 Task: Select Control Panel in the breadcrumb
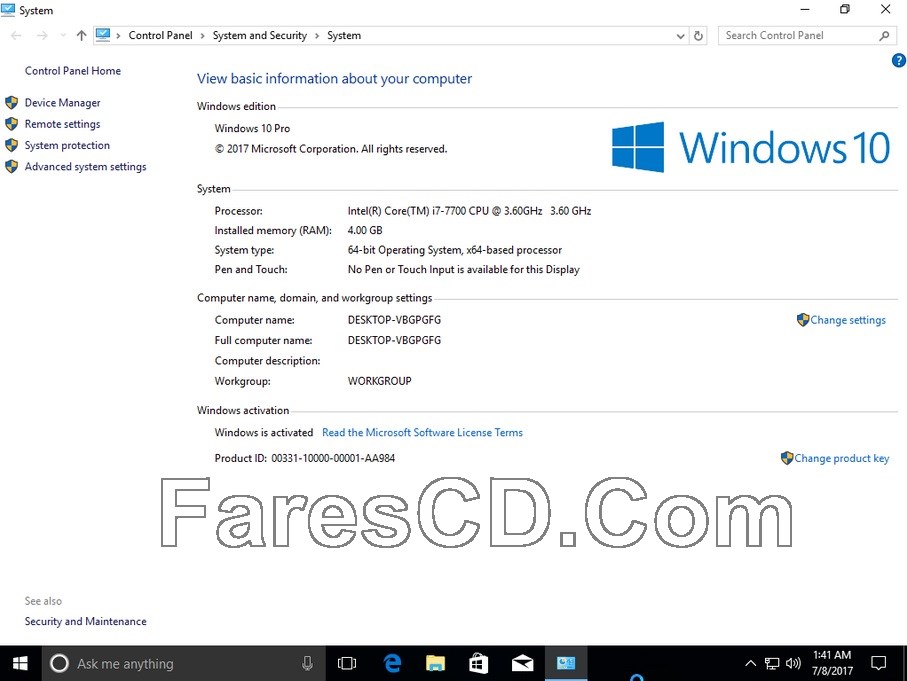pyautogui.click(x=160, y=36)
